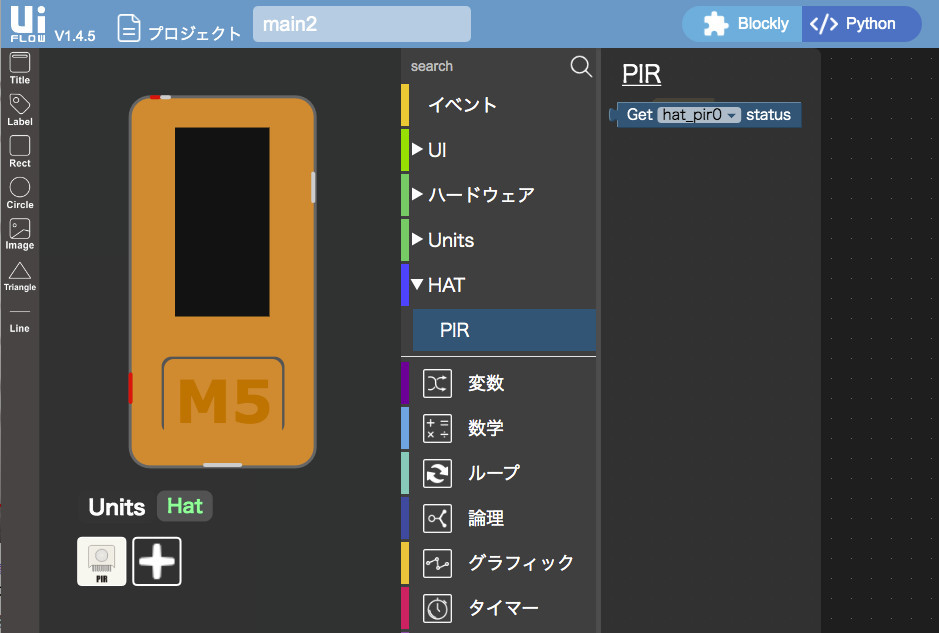Click the plus button to add a unit
The width and height of the screenshot is (939, 633).
coord(157,561)
